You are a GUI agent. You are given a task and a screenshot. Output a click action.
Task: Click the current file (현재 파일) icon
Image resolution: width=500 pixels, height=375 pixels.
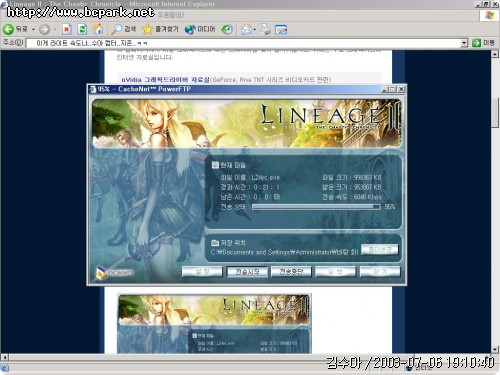coord(215,165)
